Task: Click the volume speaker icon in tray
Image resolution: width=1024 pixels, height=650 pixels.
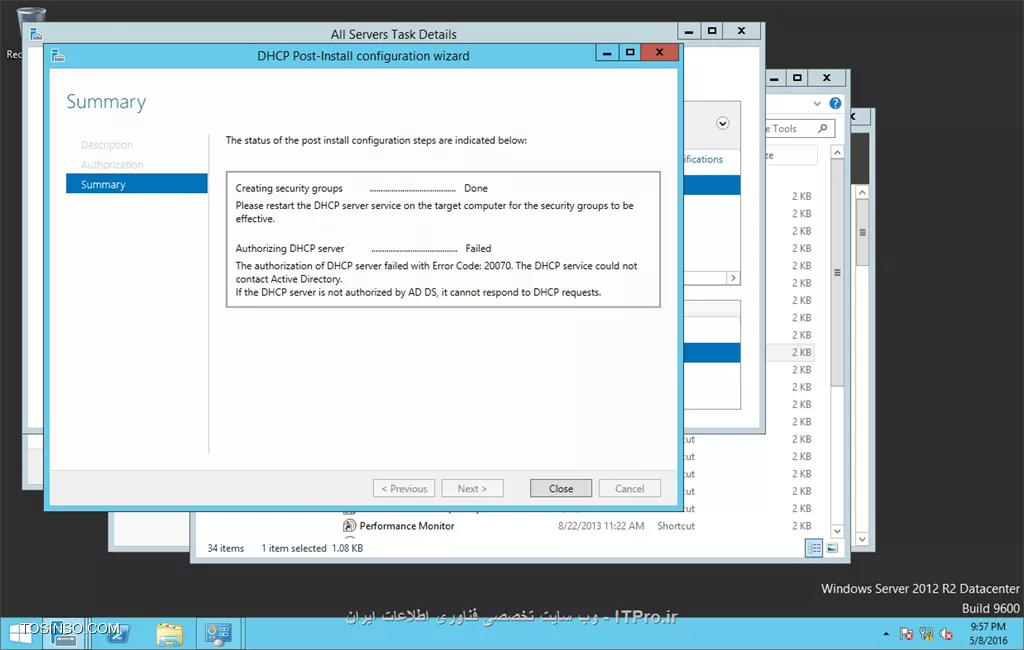Action: point(946,634)
